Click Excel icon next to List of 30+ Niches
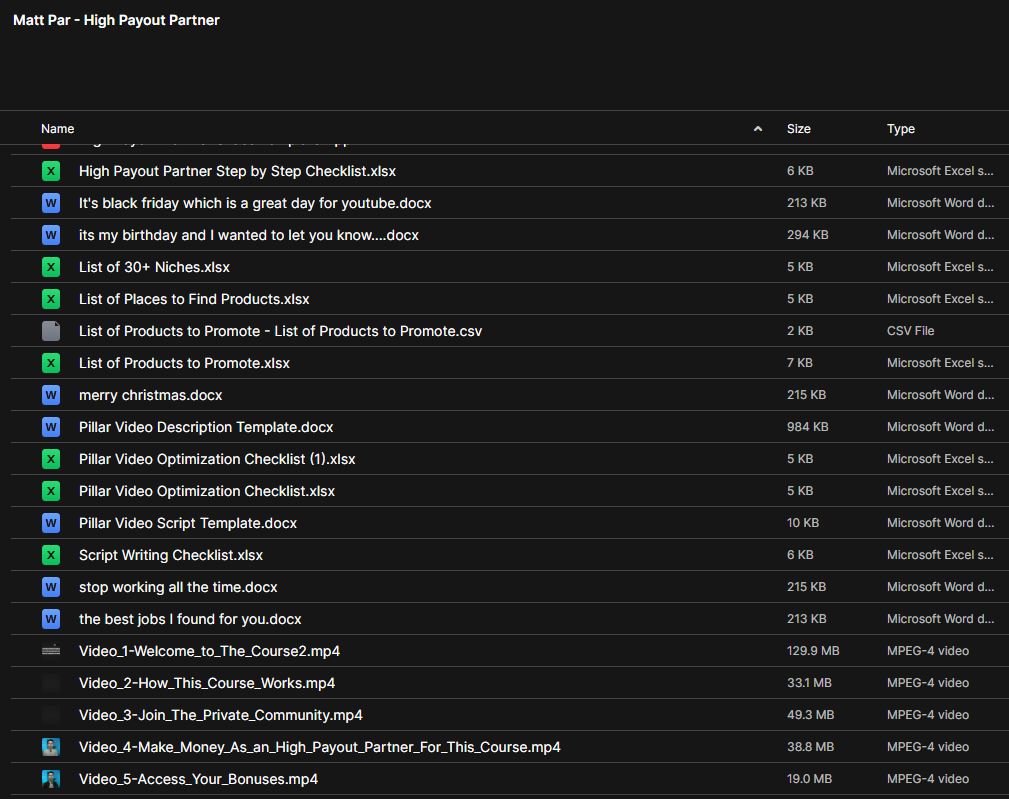 (51, 267)
